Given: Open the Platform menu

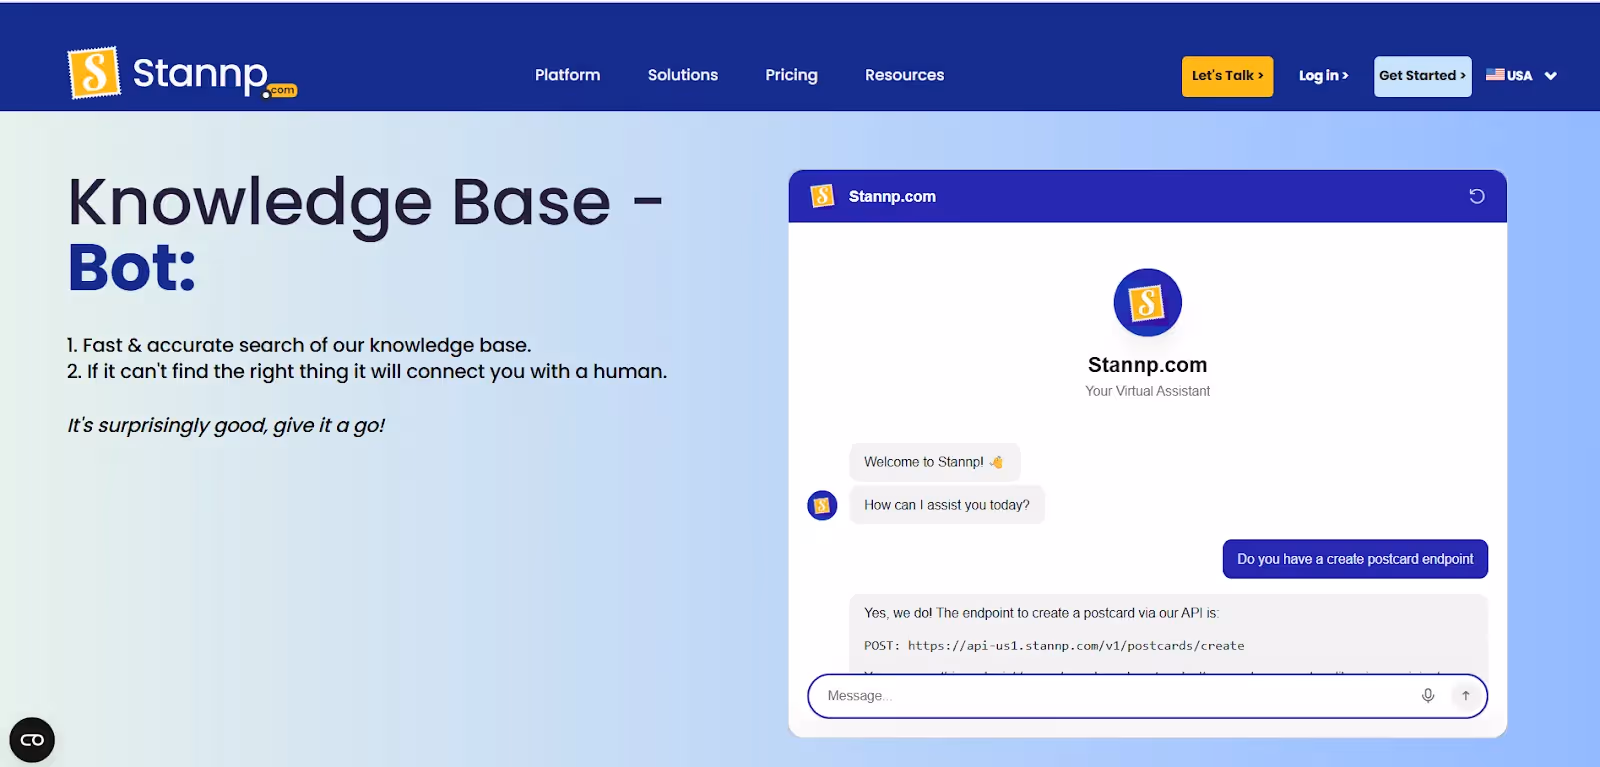Looking at the screenshot, I should pos(567,75).
